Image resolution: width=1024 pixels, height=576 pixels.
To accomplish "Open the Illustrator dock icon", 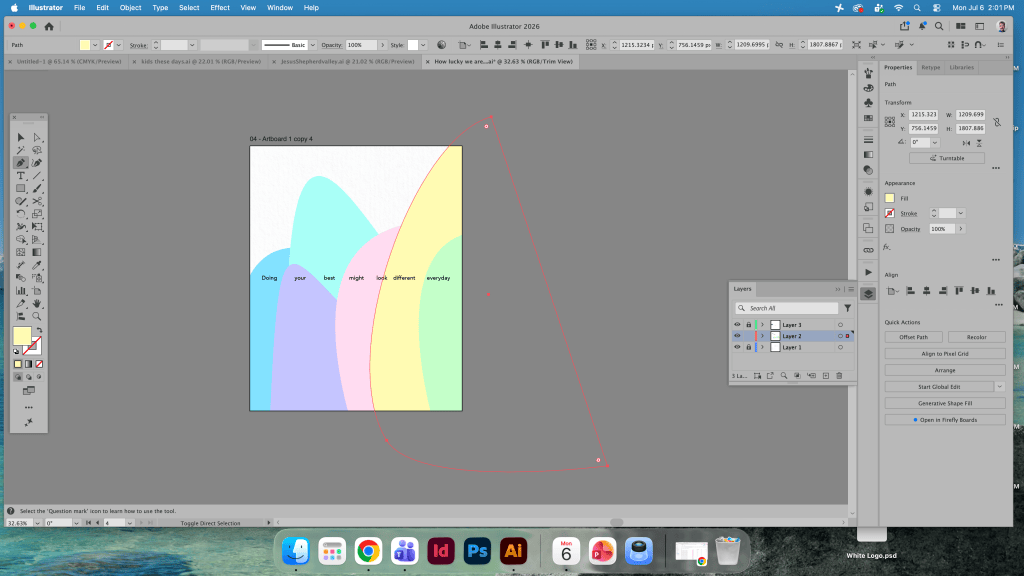I will click(x=513, y=551).
